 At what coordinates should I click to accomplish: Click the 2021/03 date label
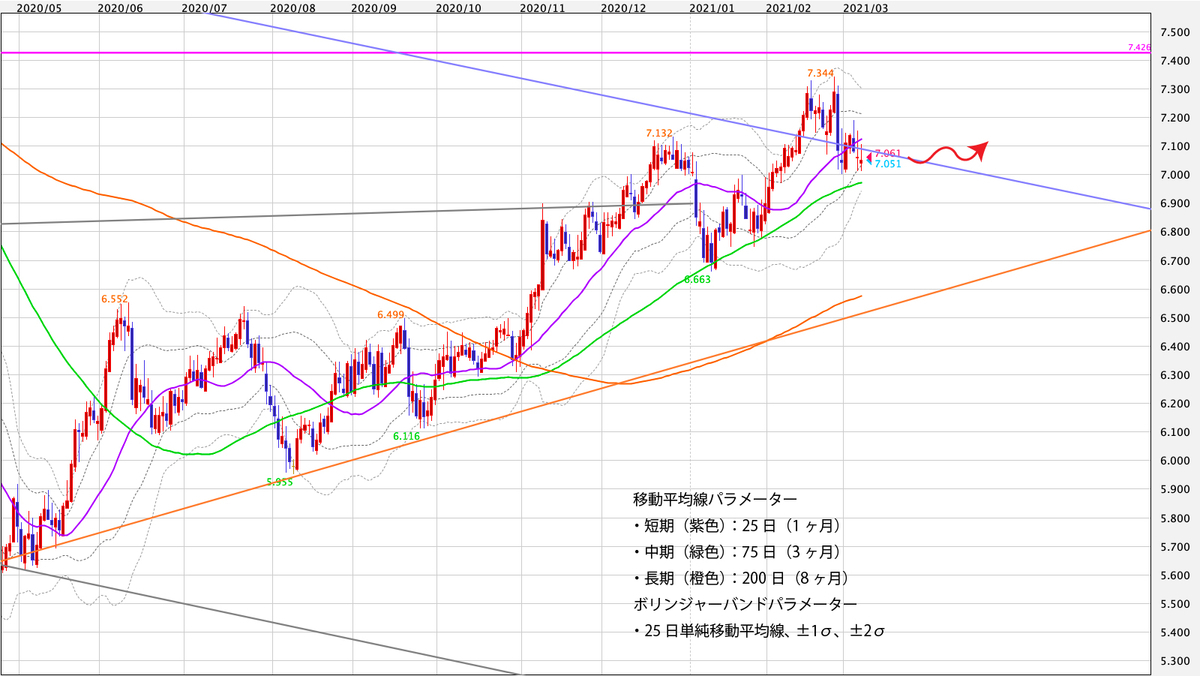point(865,6)
